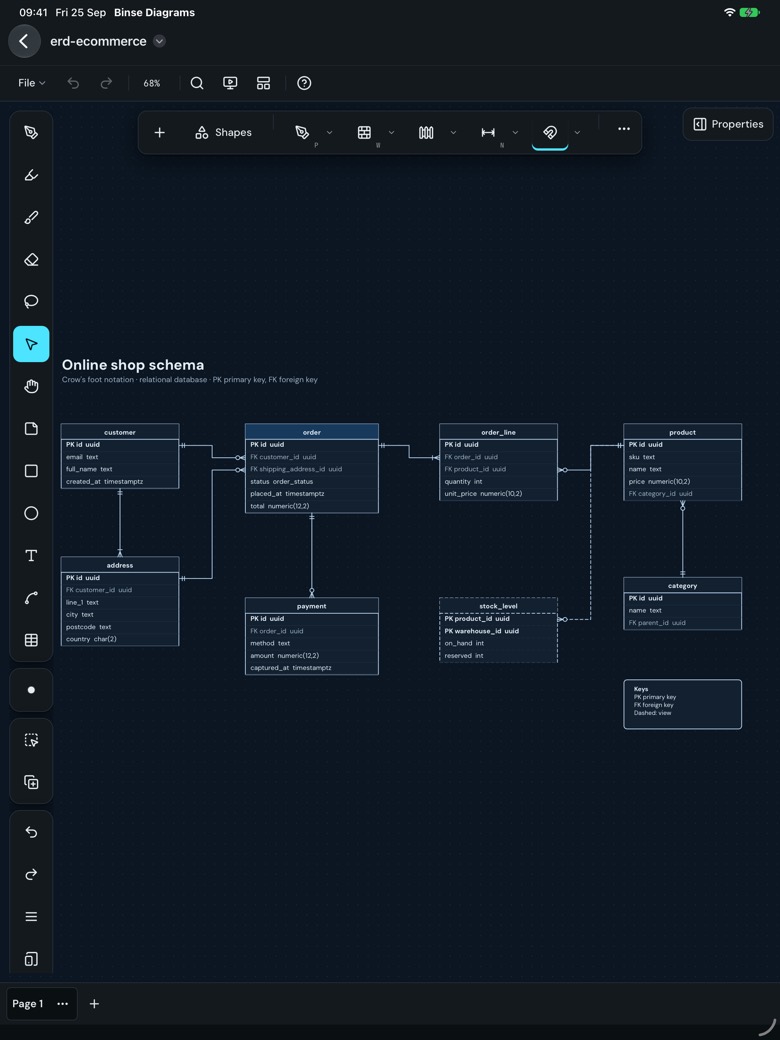Select the dimension measure tool

pyautogui.click(x=488, y=133)
